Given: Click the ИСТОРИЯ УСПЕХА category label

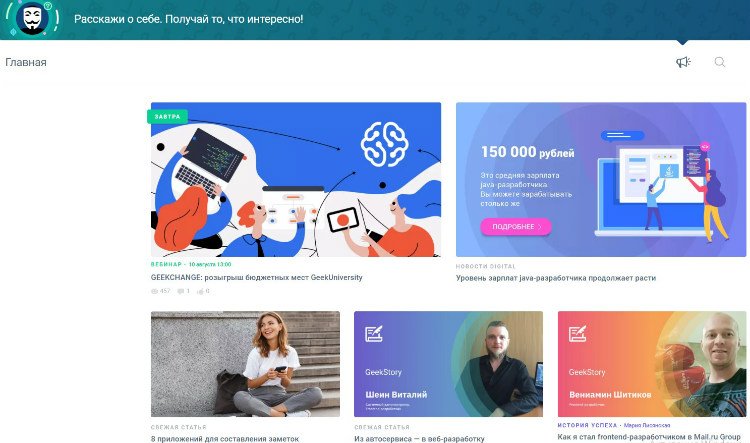Looking at the screenshot, I should click(x=587, y=425).
